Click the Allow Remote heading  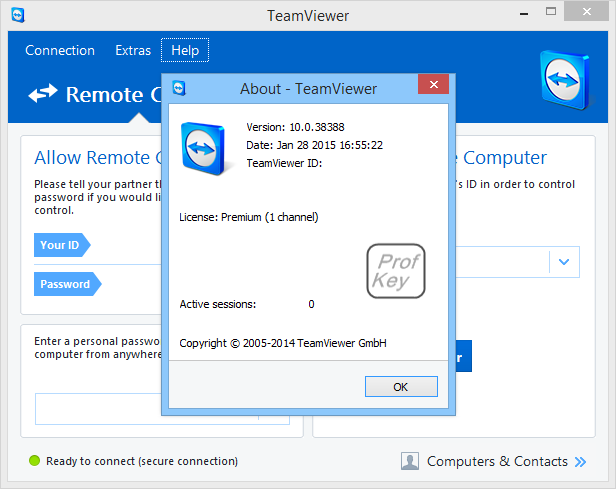[x=98, y=158]
